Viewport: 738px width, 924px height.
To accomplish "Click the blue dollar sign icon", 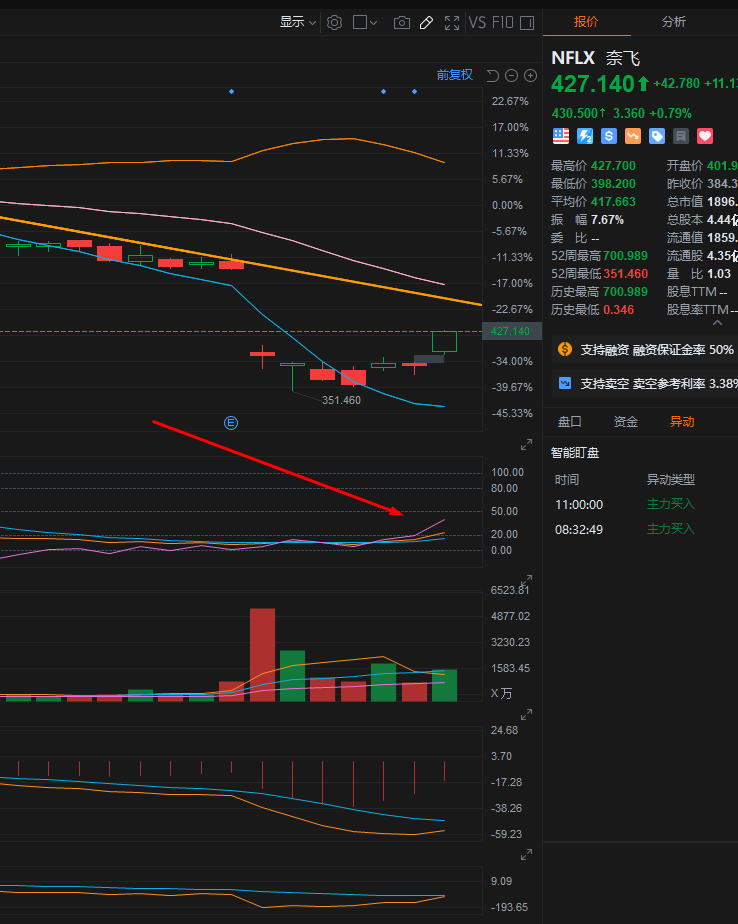I will [609, 136].
